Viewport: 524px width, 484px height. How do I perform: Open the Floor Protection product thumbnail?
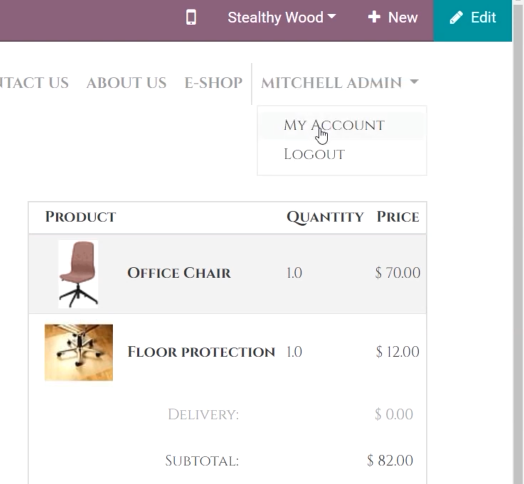[79, 352]
